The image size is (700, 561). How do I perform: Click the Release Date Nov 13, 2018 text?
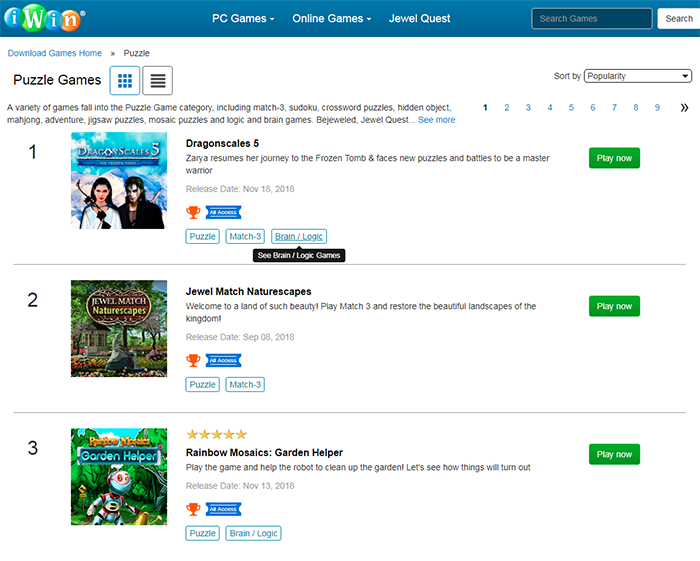tap(240, 486)
